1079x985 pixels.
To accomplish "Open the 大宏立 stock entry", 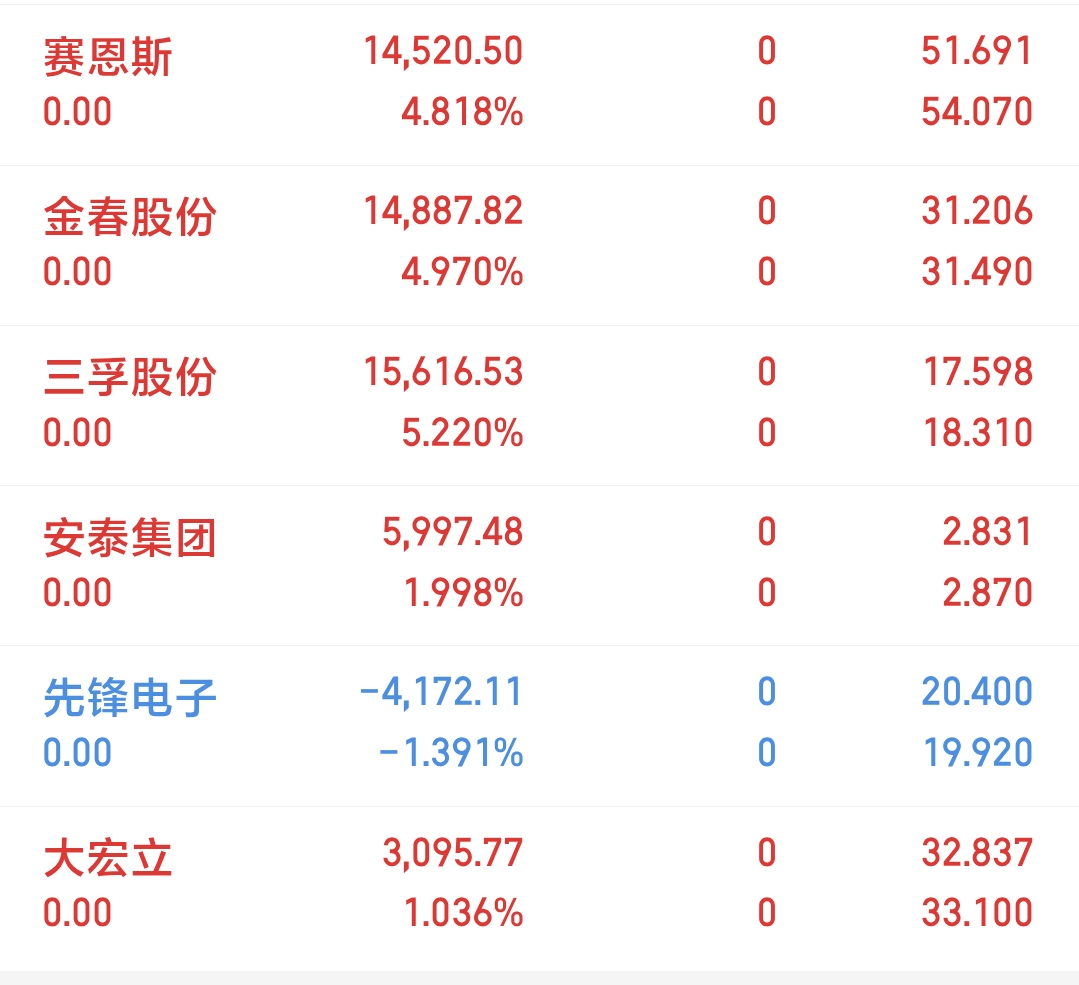I will (x=540, y=889).
